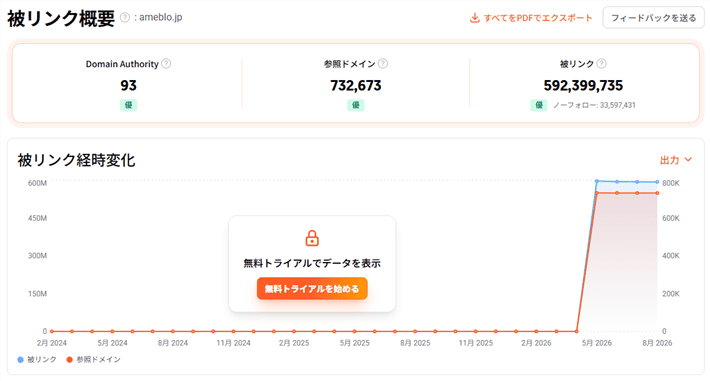Screen dimensions: 710x381
Task: Open help icon next to Domain Authority
Action: click(166, 64)
